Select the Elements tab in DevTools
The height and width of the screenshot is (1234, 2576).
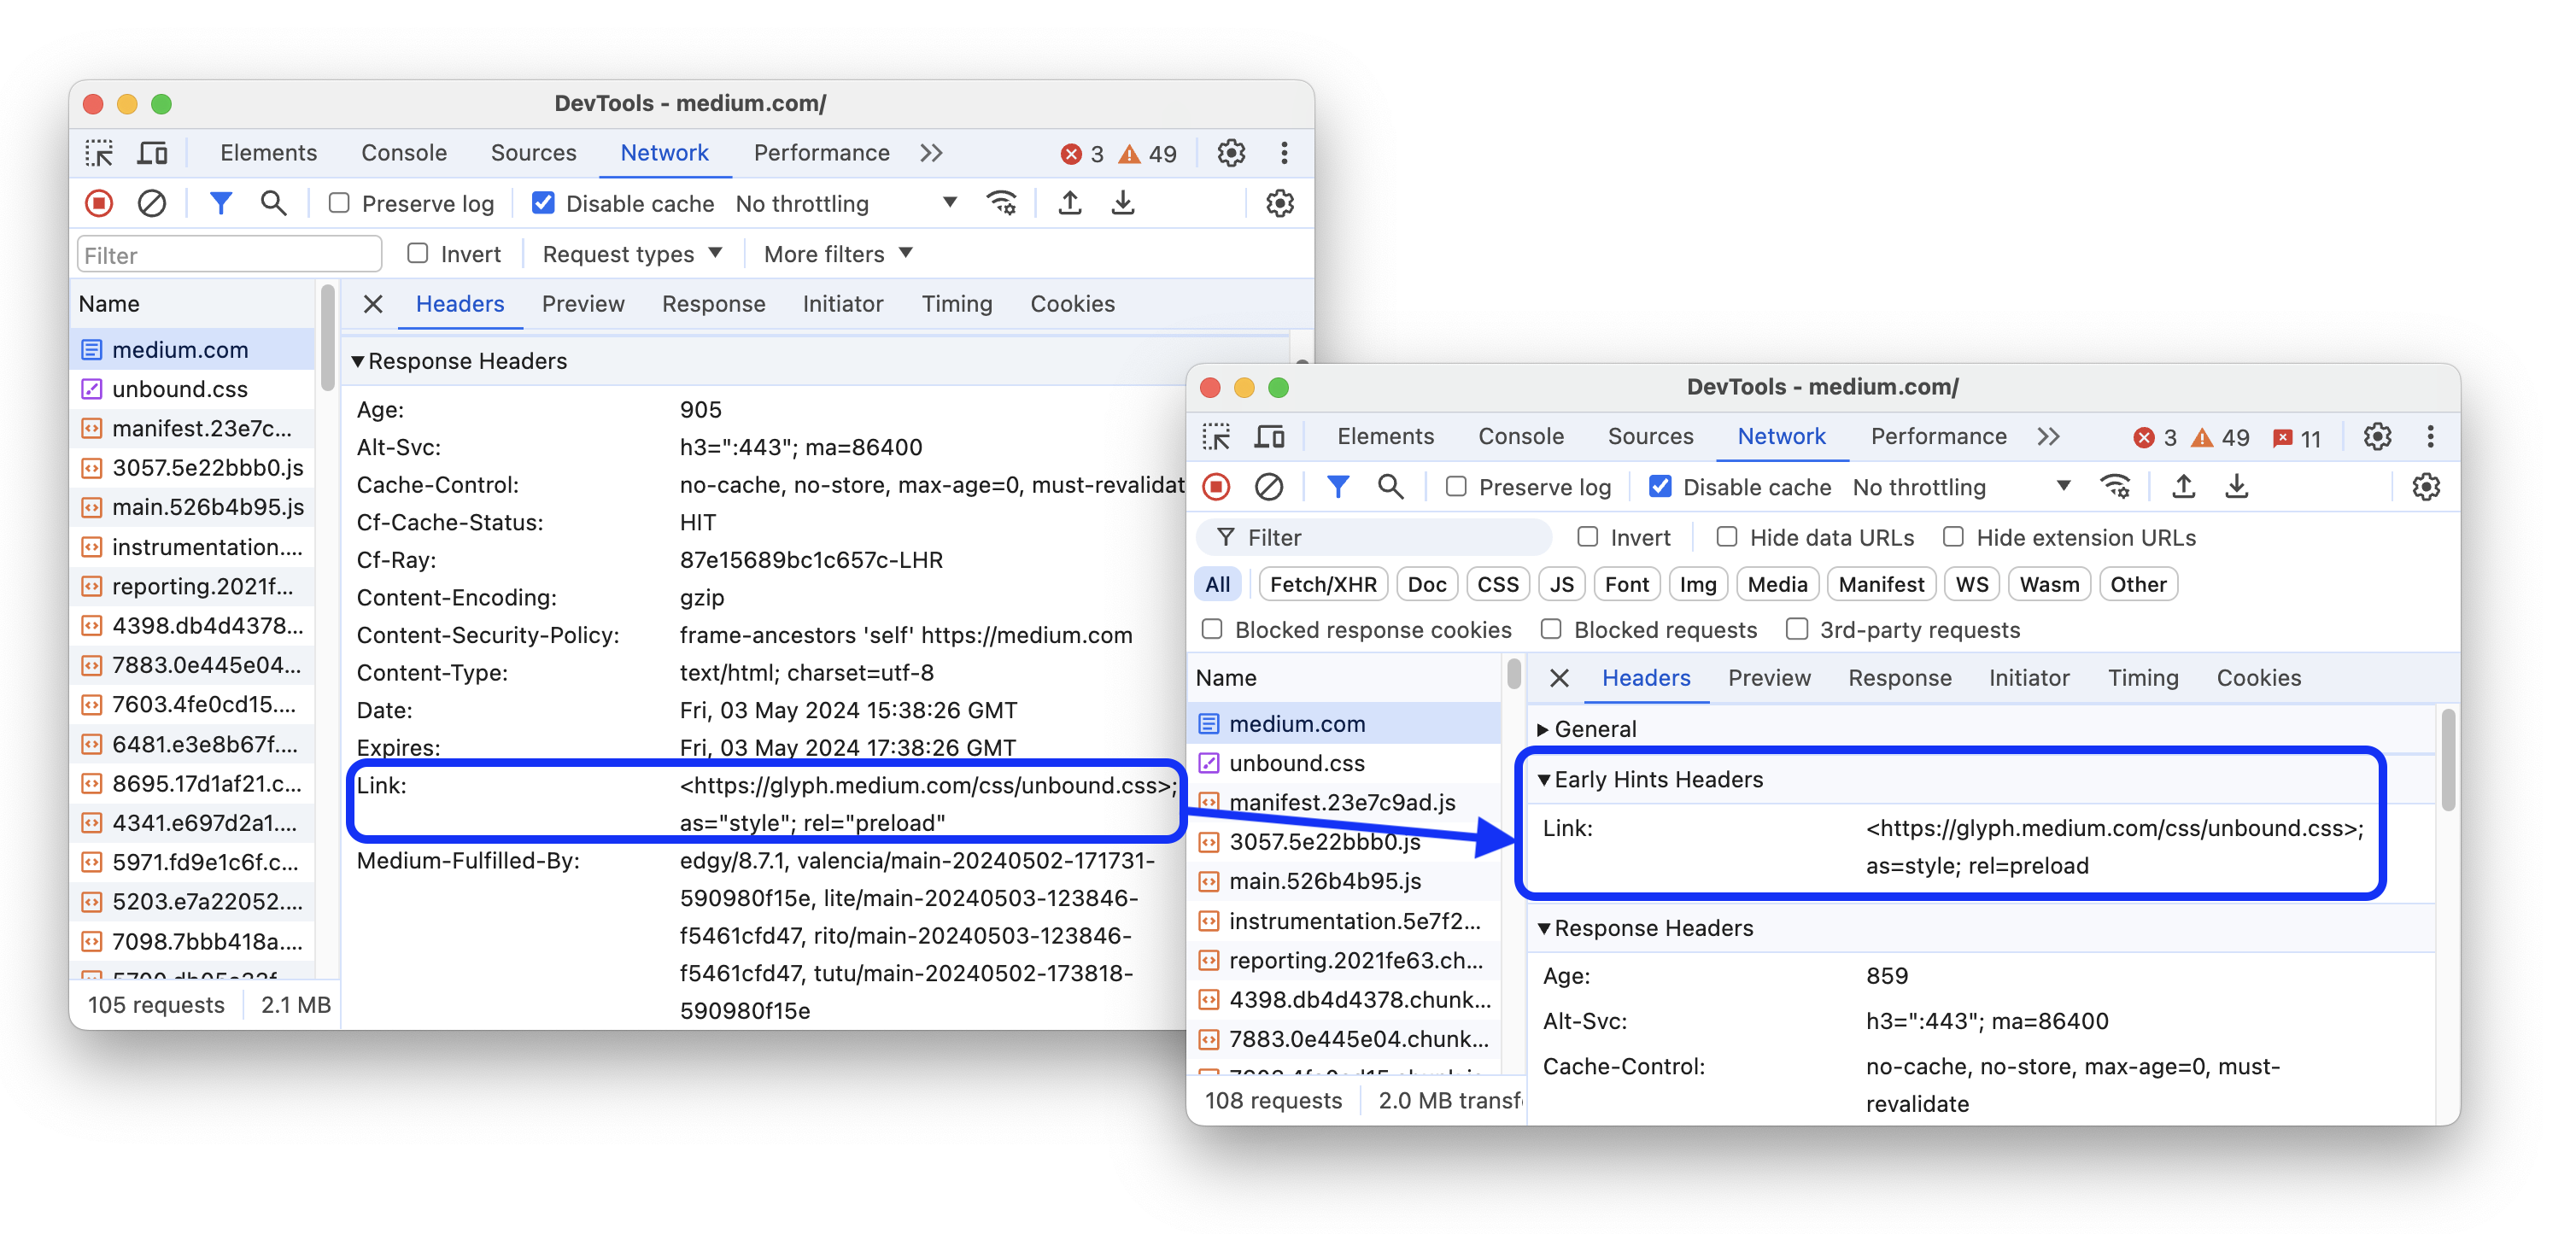coord(268,151)
